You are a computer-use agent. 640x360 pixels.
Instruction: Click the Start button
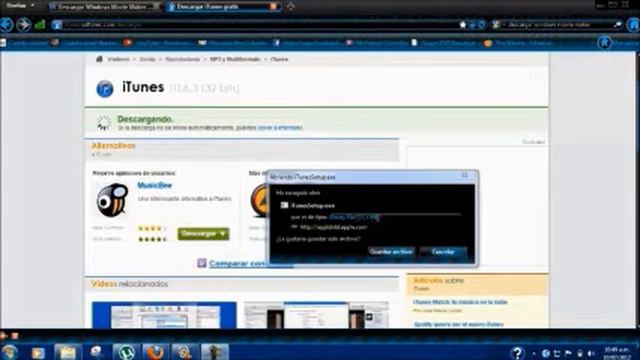click(9, 352)
